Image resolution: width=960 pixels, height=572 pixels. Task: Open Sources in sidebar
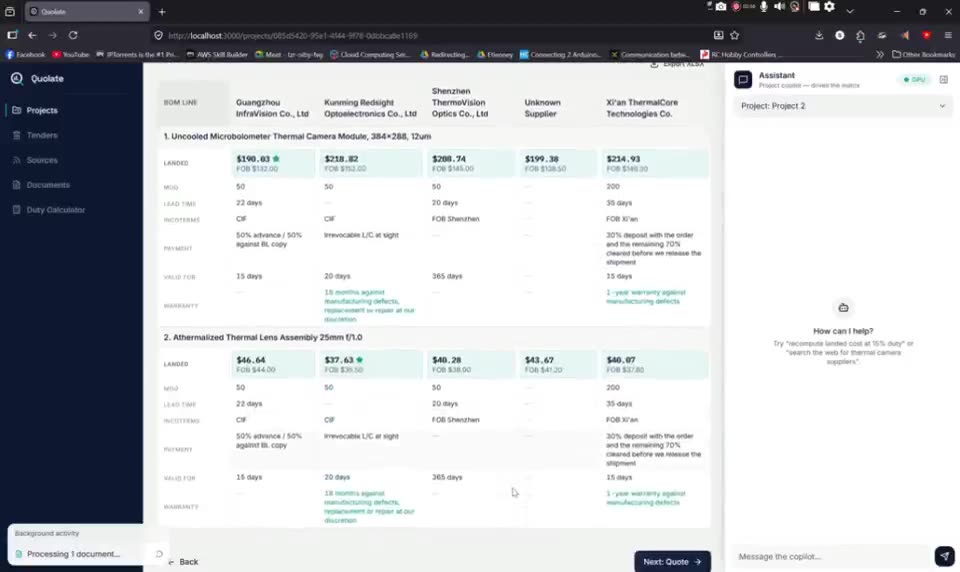pos(42,160)
